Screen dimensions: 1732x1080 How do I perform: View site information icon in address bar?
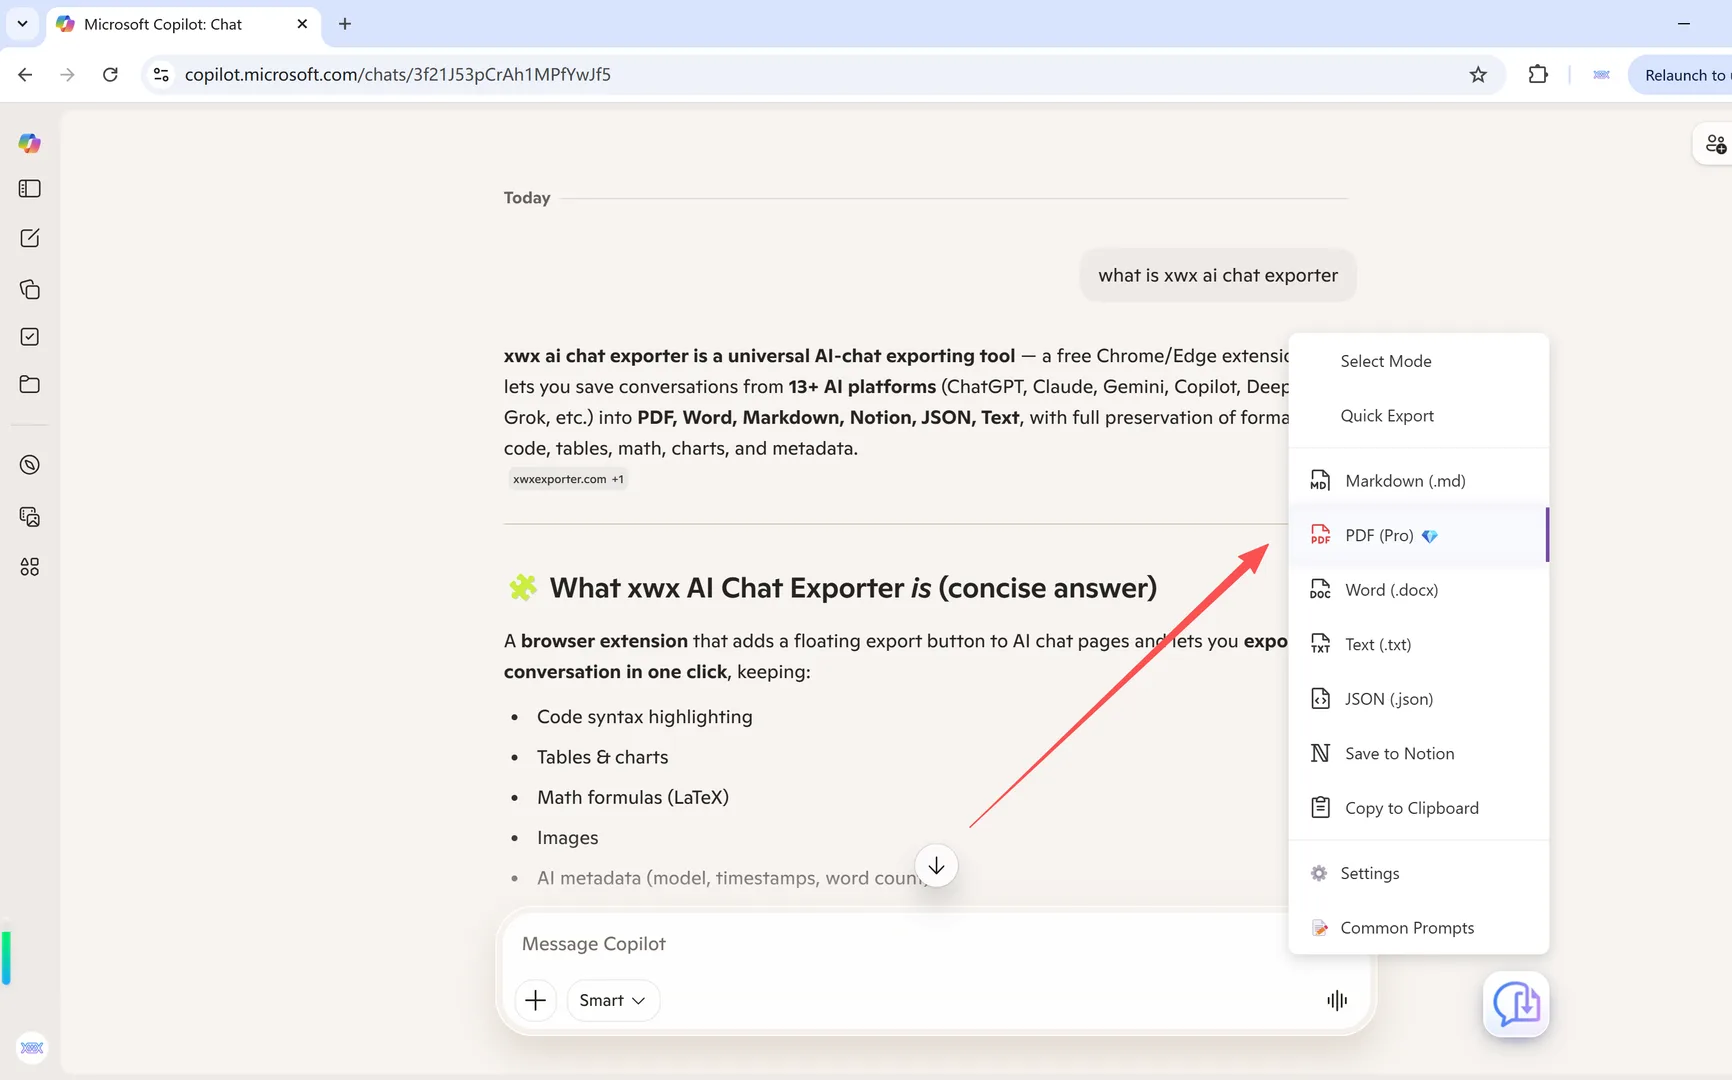click(161, 75)
